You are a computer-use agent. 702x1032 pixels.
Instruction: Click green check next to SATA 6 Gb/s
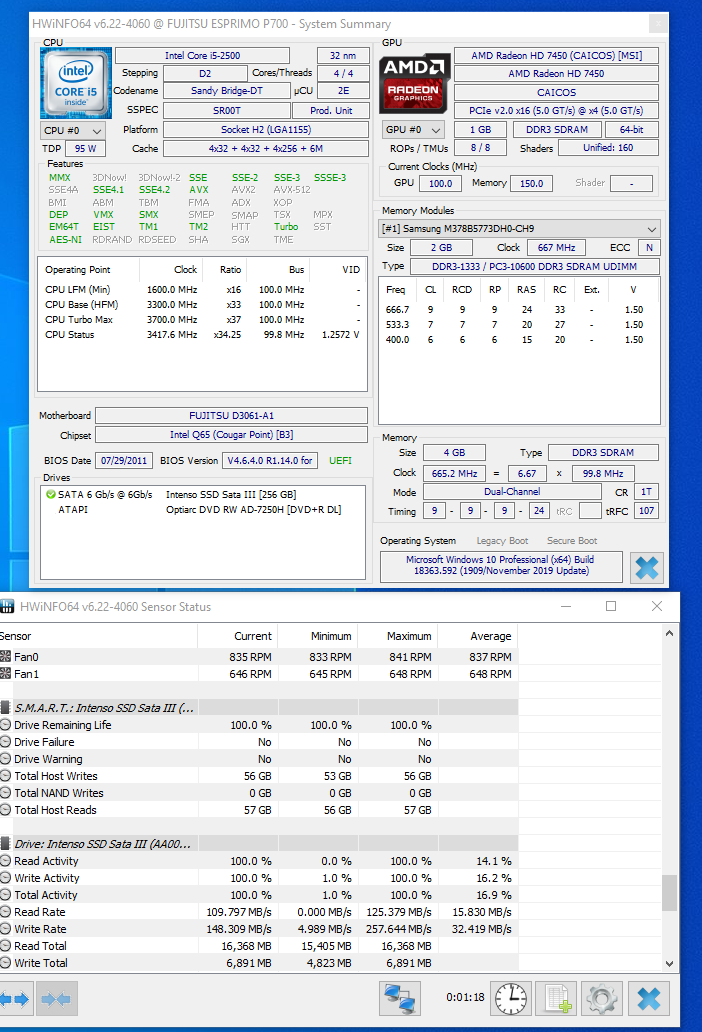tap(51, 494)
